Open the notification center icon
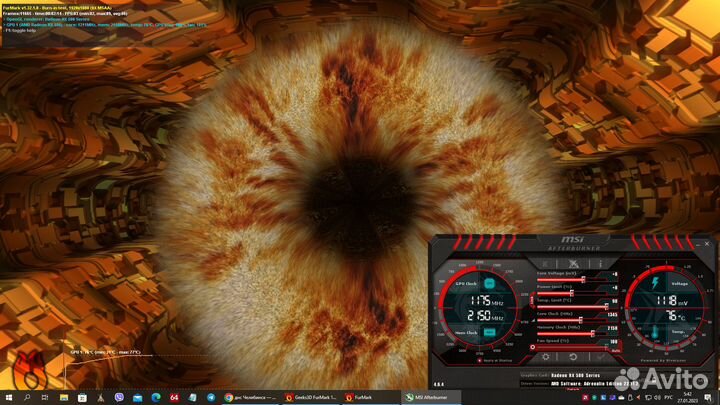The height and width of the screenshot is (405, 720). tap(709, 398)
